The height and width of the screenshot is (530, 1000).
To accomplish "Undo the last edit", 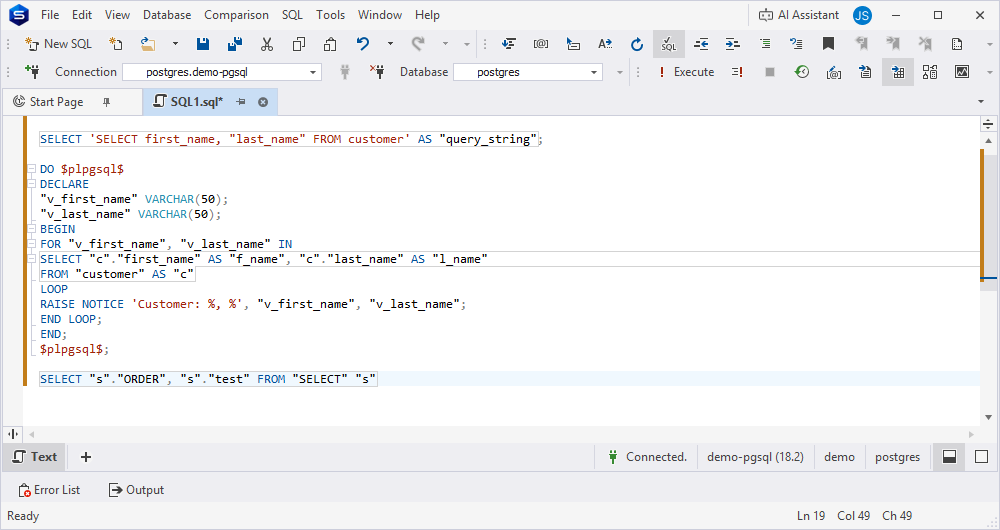I will click(363, 44).
